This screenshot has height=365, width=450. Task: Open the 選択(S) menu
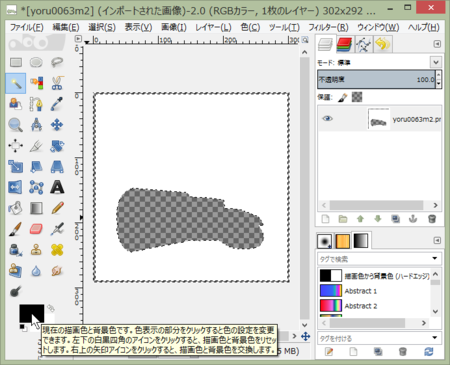click(102, 27)
